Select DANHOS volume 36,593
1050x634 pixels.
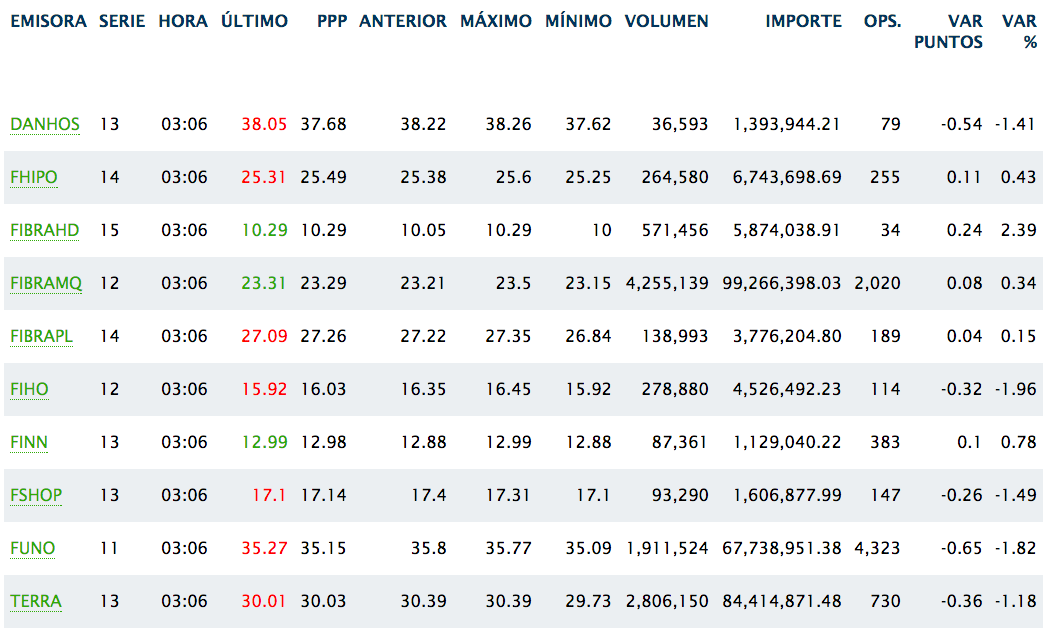[680, 125]
